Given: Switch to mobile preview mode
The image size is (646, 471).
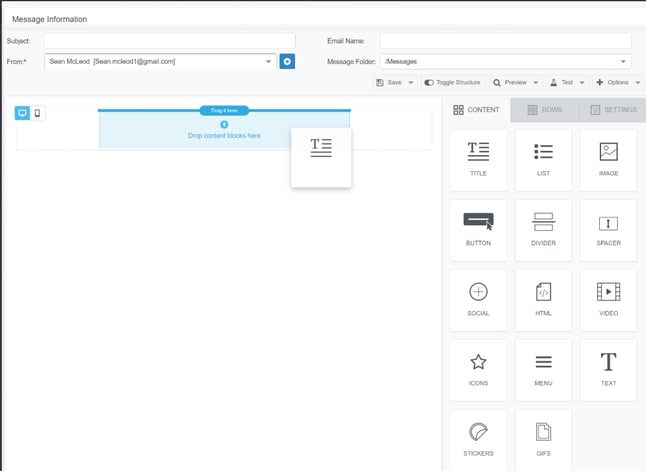Looking at the screenshot, I should tap(38, 113).
